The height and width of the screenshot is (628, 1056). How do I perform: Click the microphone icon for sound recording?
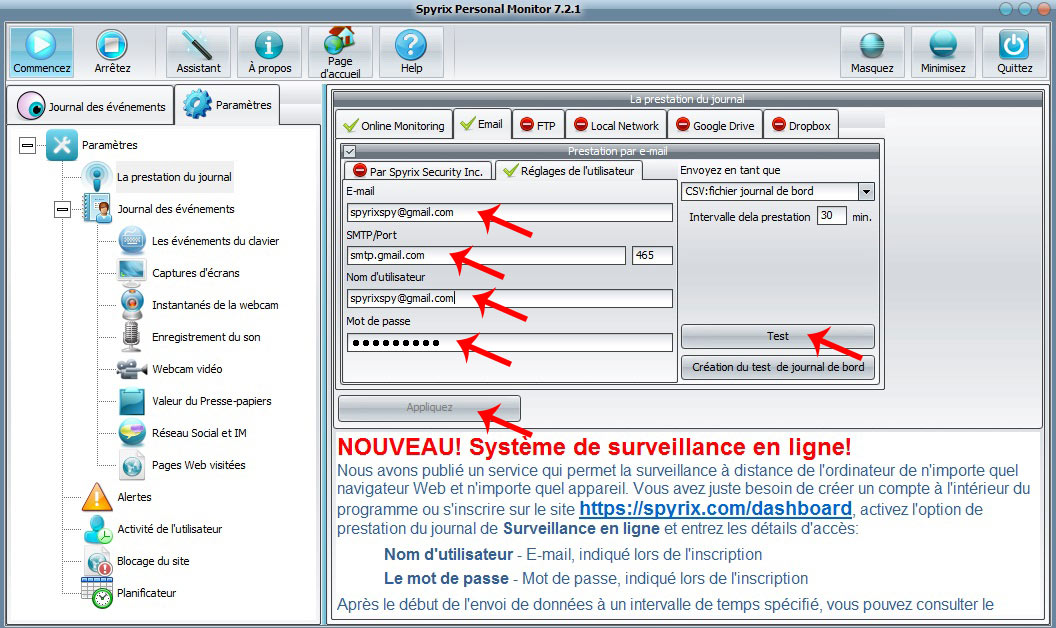[x=131, y=336]
